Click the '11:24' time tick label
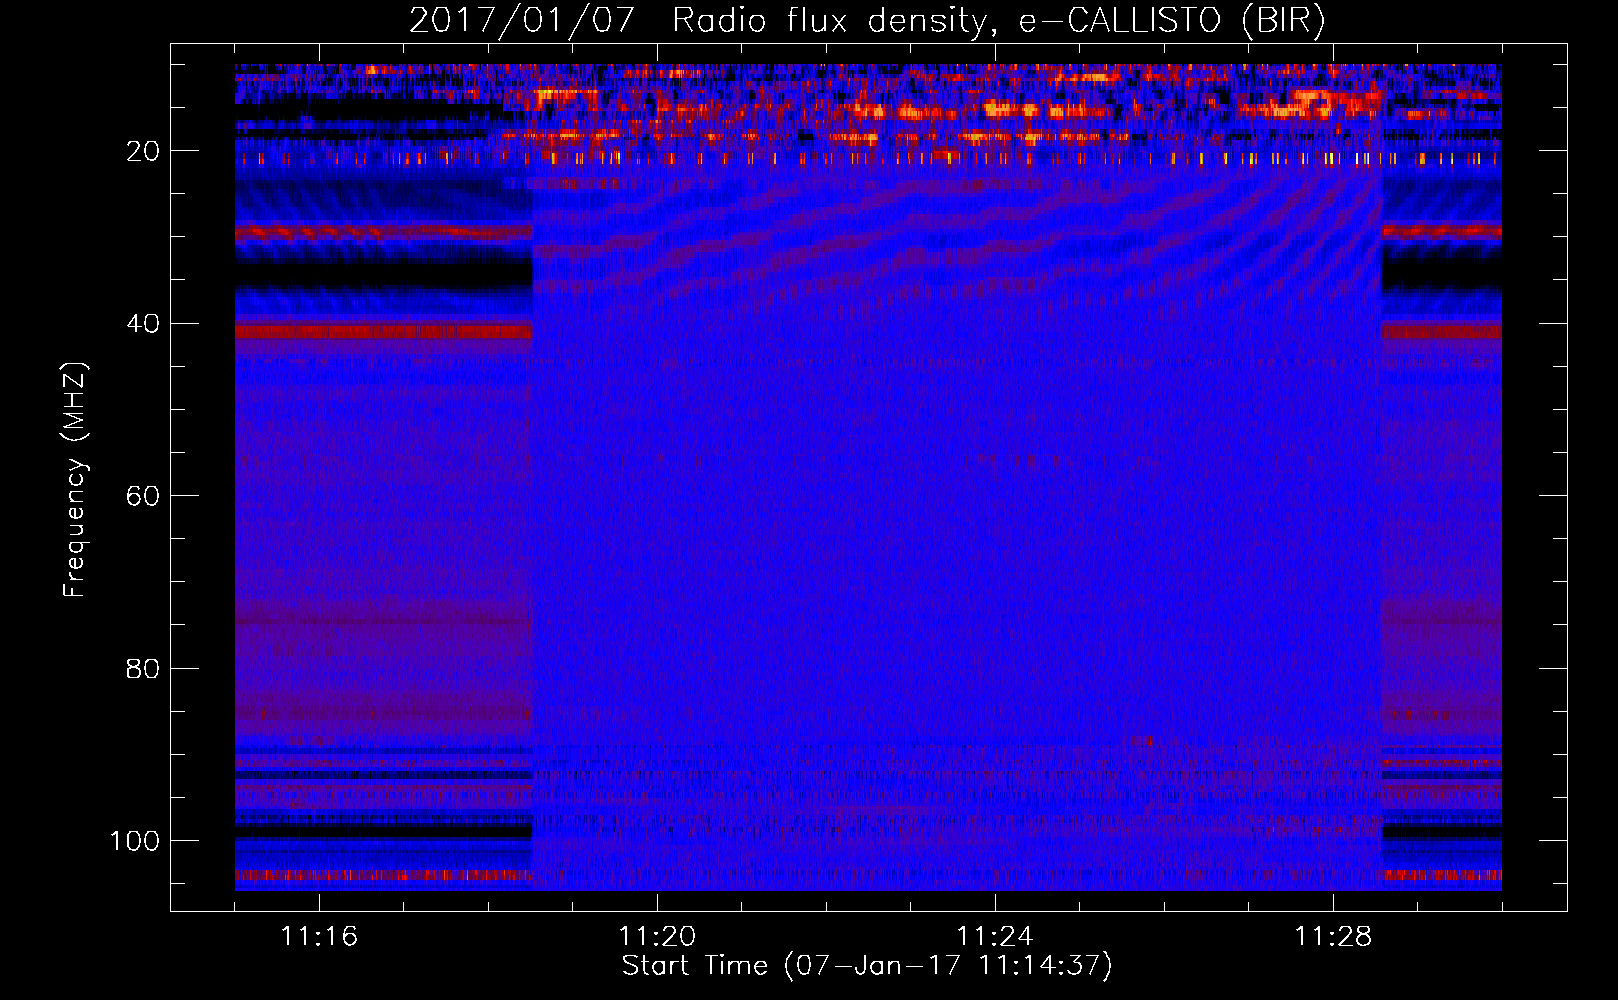 [995, 937]
